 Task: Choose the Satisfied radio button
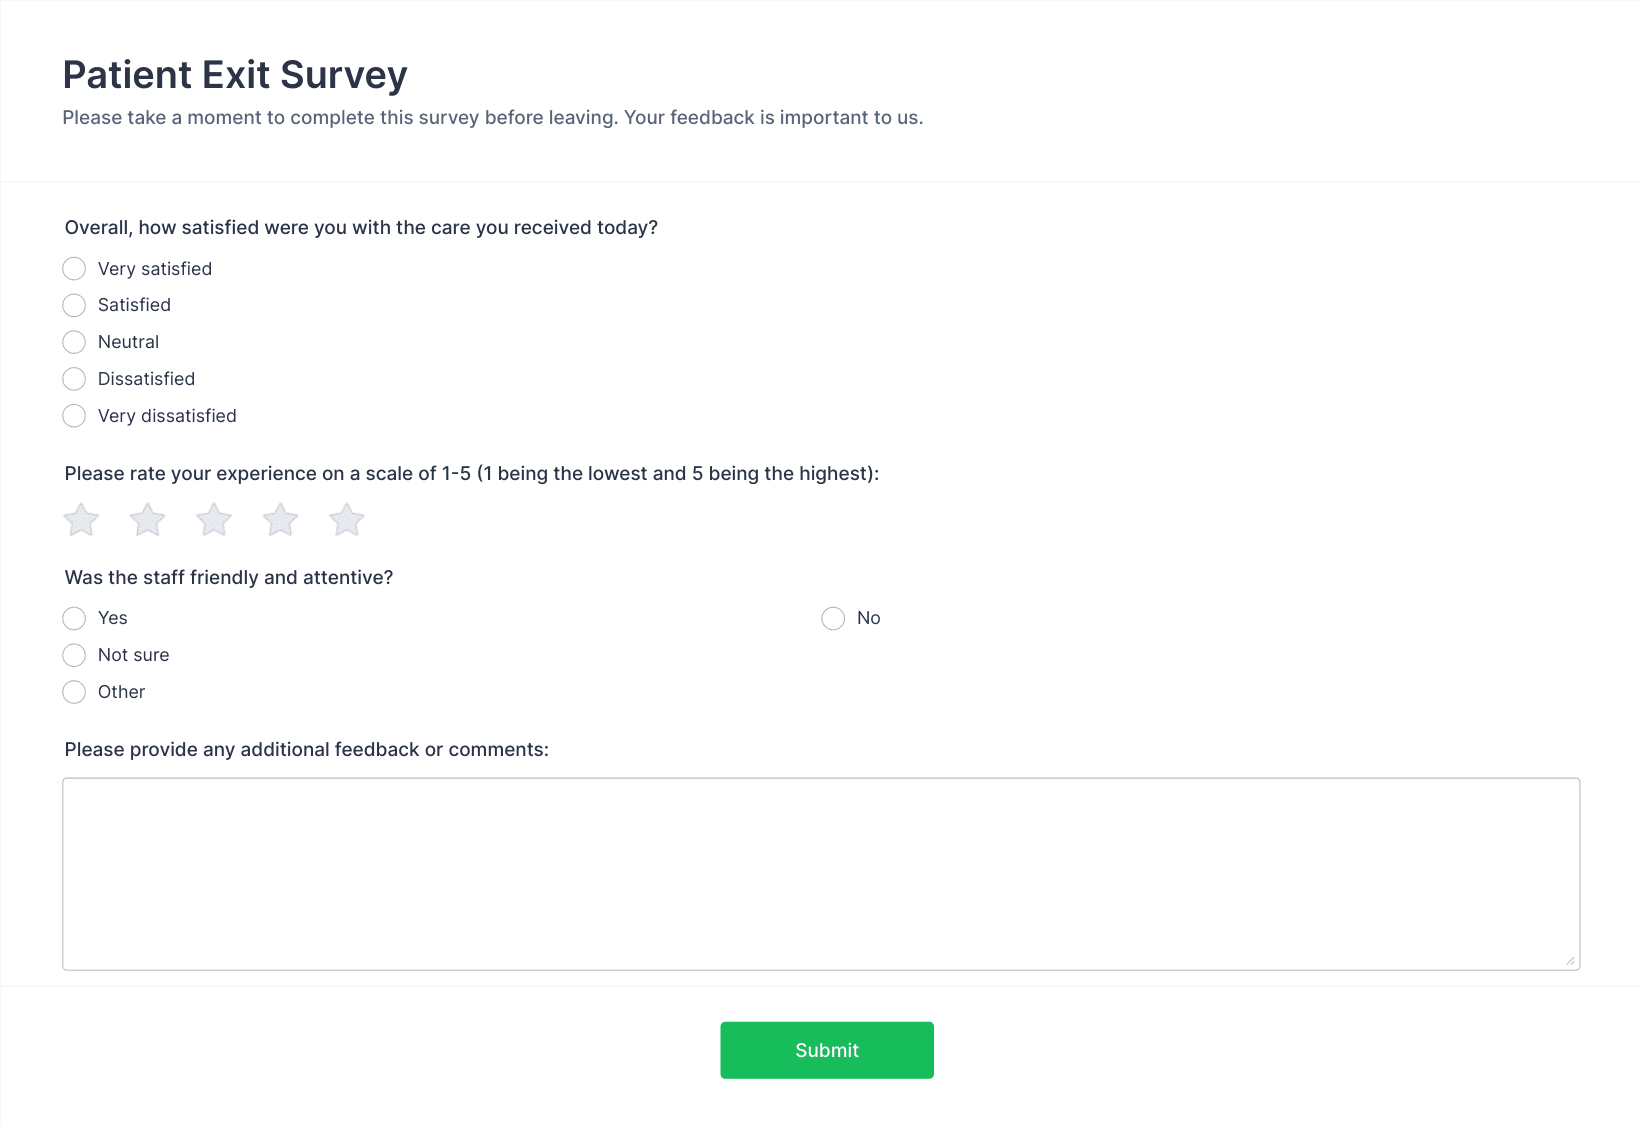point(74,305)
